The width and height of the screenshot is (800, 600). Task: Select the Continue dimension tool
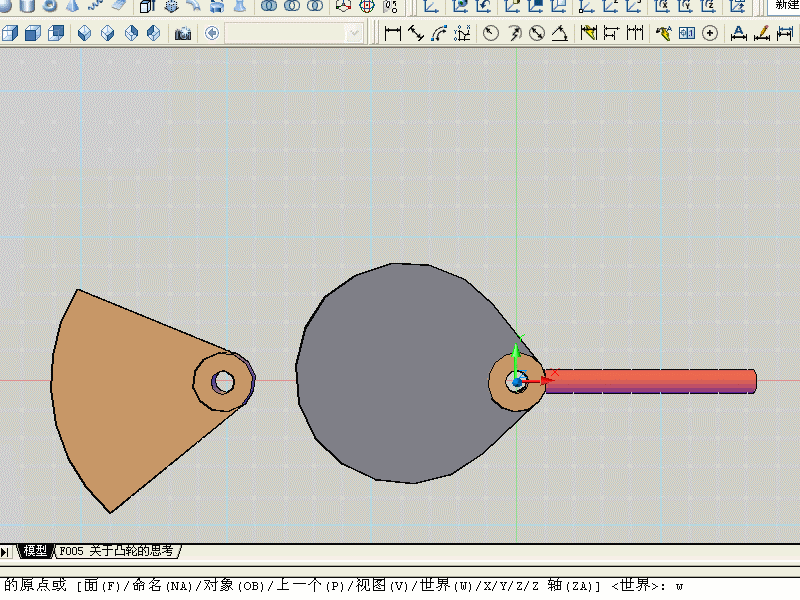tap(635, 33)
